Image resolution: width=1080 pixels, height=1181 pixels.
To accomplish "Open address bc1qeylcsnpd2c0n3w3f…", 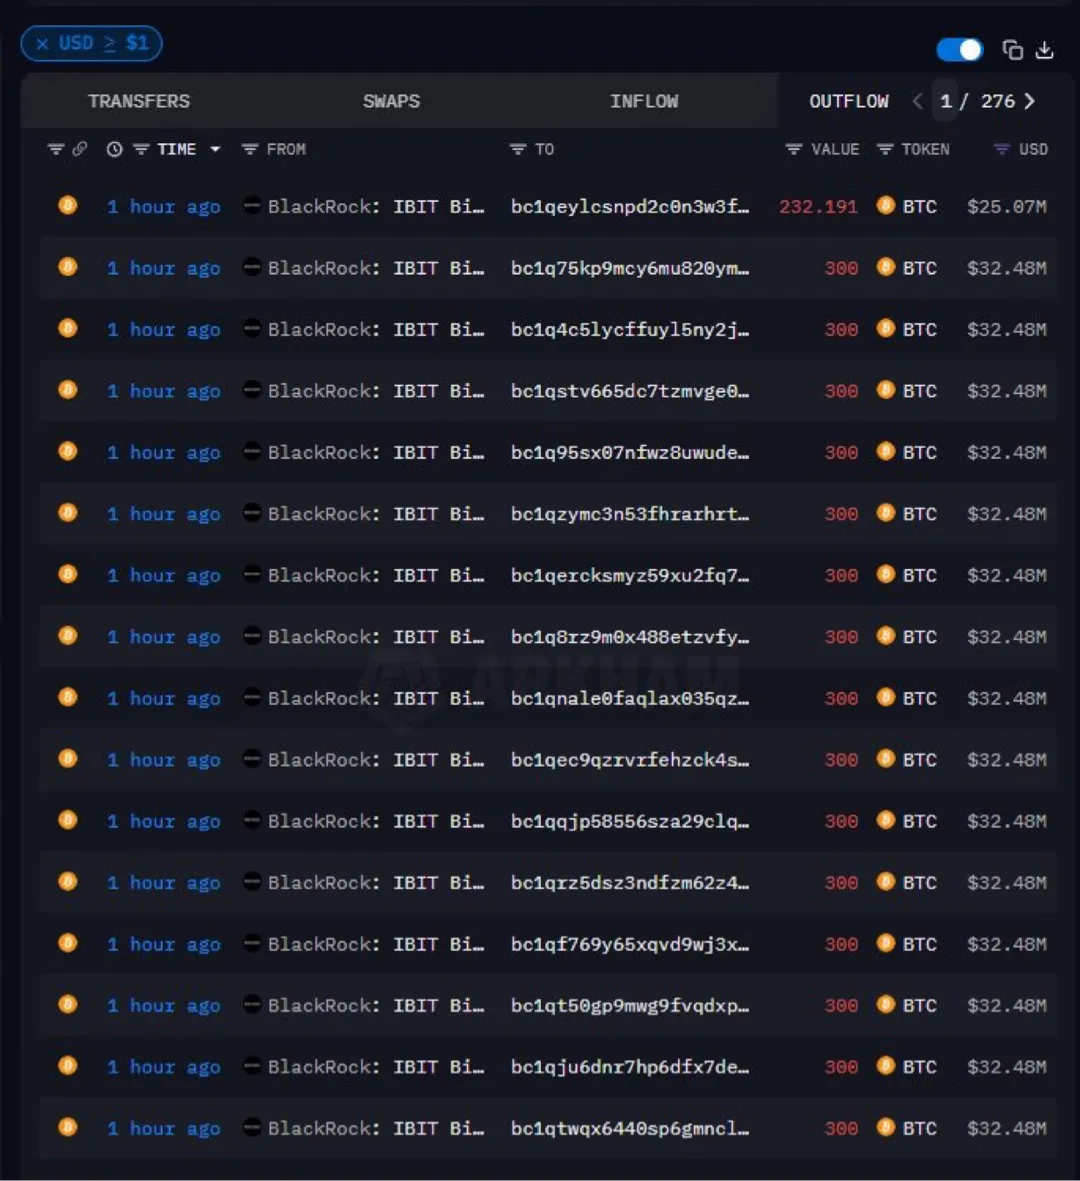I will pyautogui.click(x=630, y=206).
